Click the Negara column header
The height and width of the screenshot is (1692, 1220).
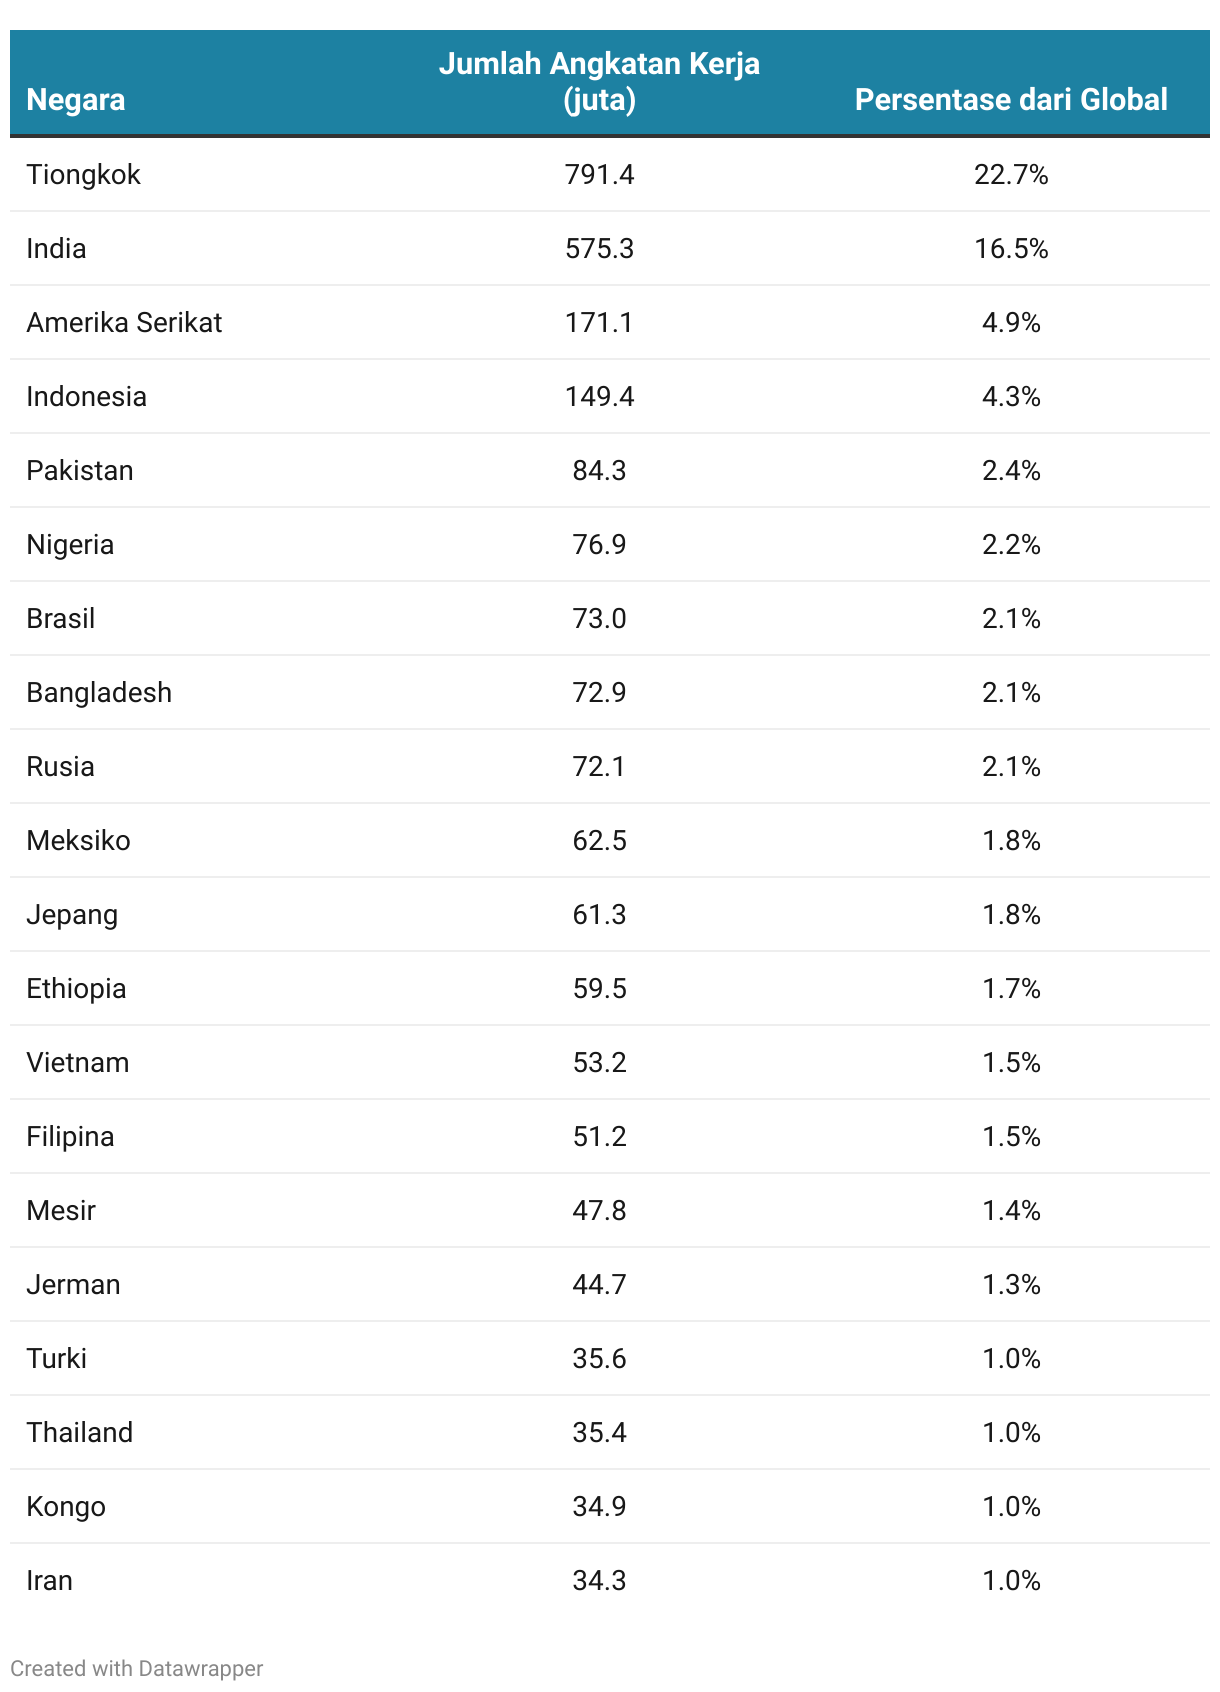coord(76,100)
